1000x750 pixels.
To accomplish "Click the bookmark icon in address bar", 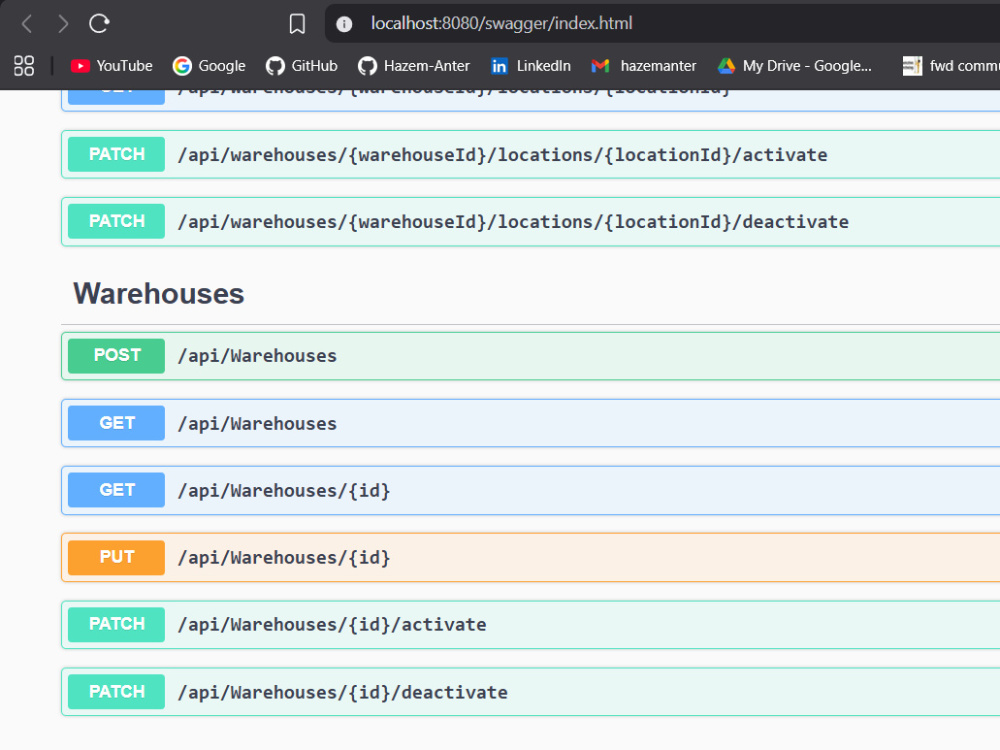I will coord(297,24).
